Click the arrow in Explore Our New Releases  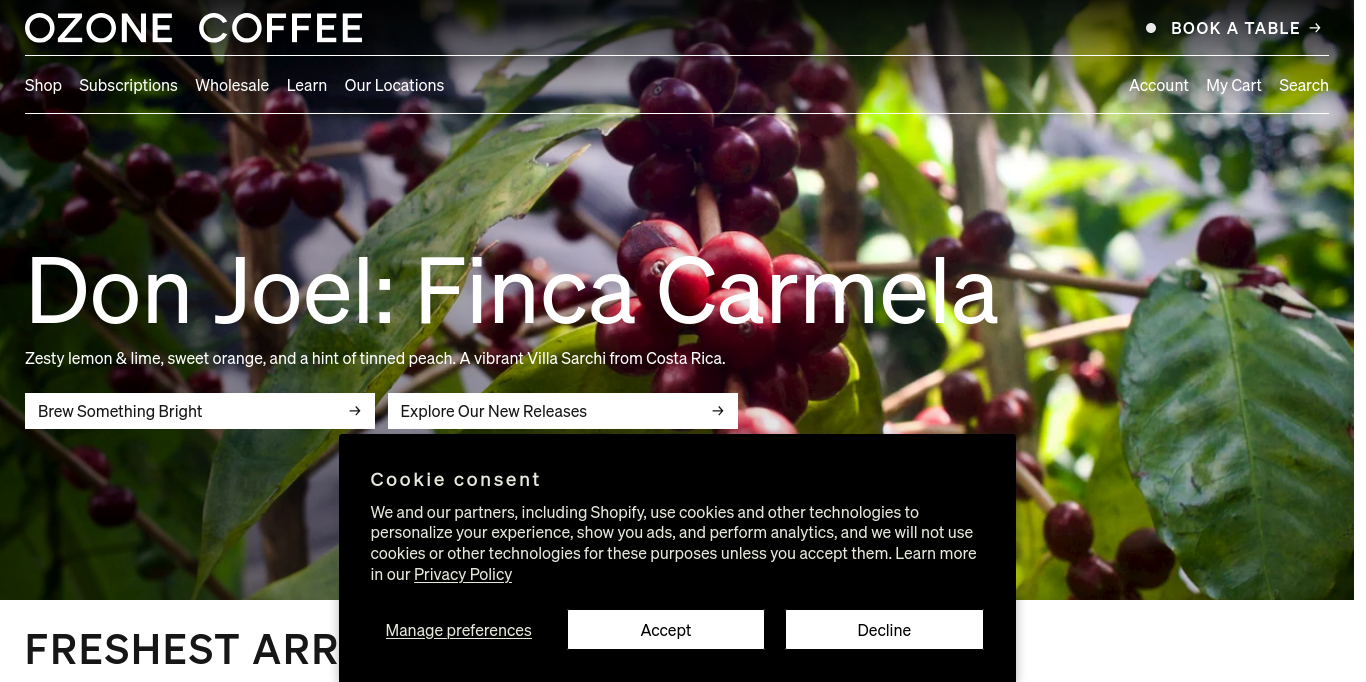tap(718, 411)
